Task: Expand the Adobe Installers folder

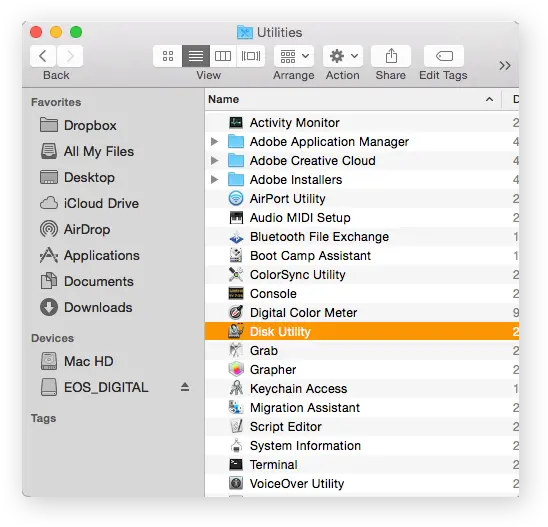Action: tap(215, 180)
